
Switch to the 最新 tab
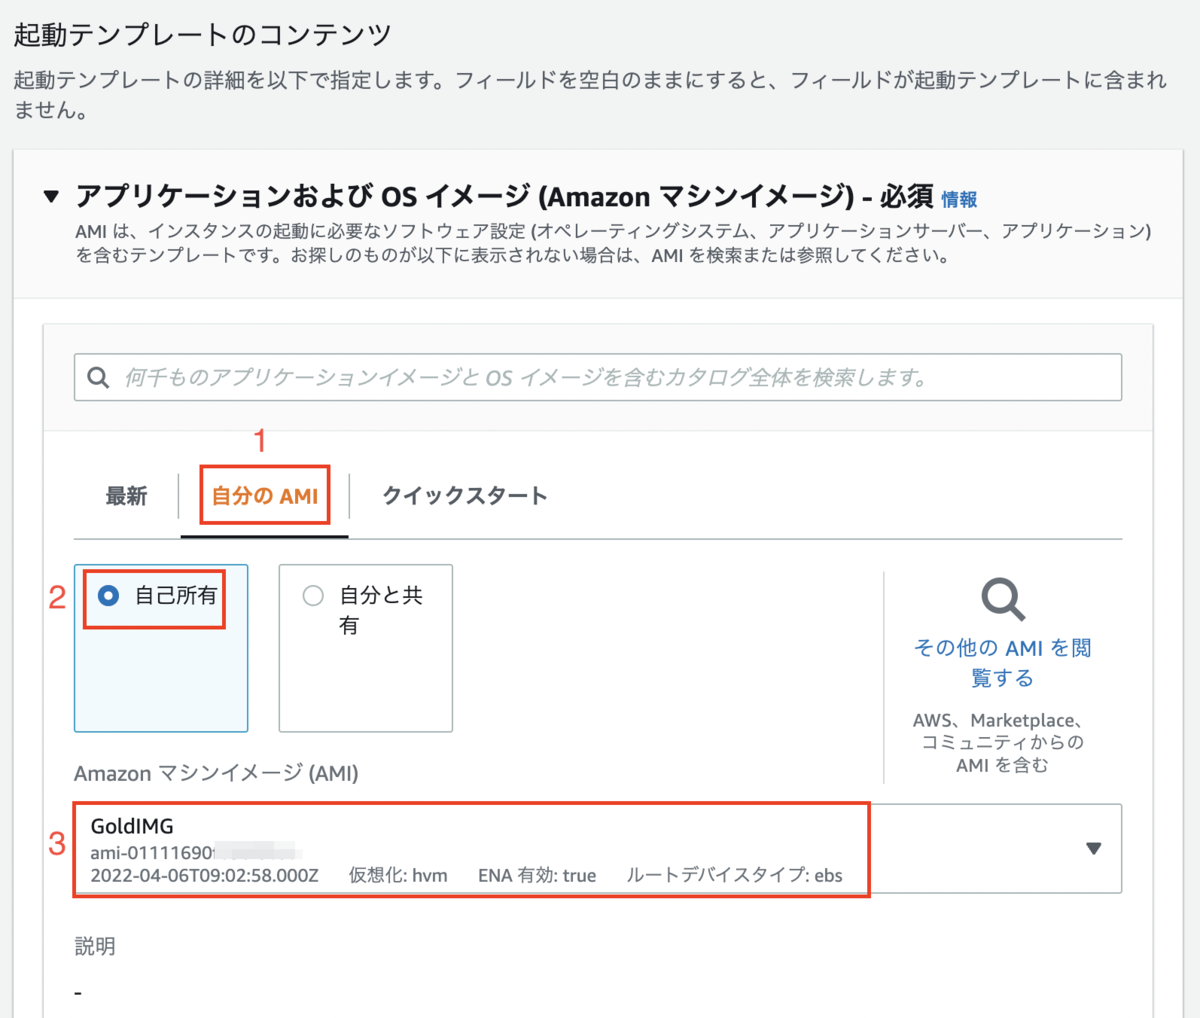point(126,496)
